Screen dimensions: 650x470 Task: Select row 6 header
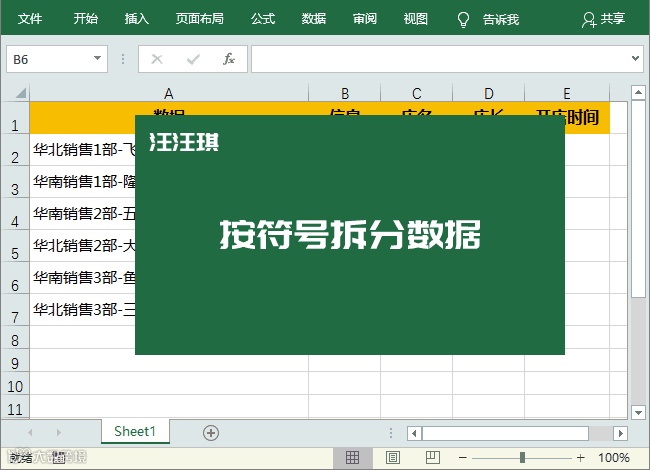15,278
